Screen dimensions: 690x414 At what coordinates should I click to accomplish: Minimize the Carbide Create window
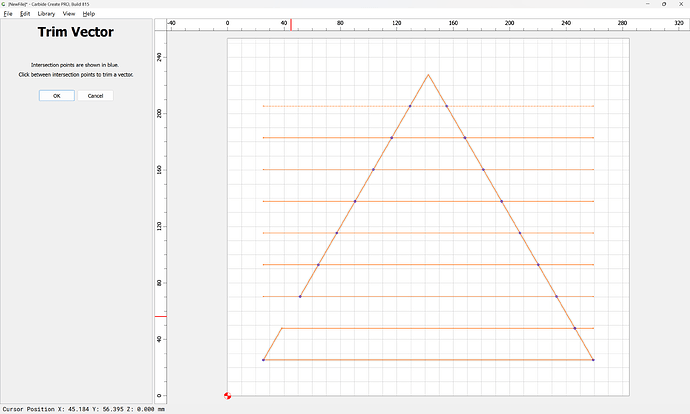pyautogui.click(x=648, y=4)
